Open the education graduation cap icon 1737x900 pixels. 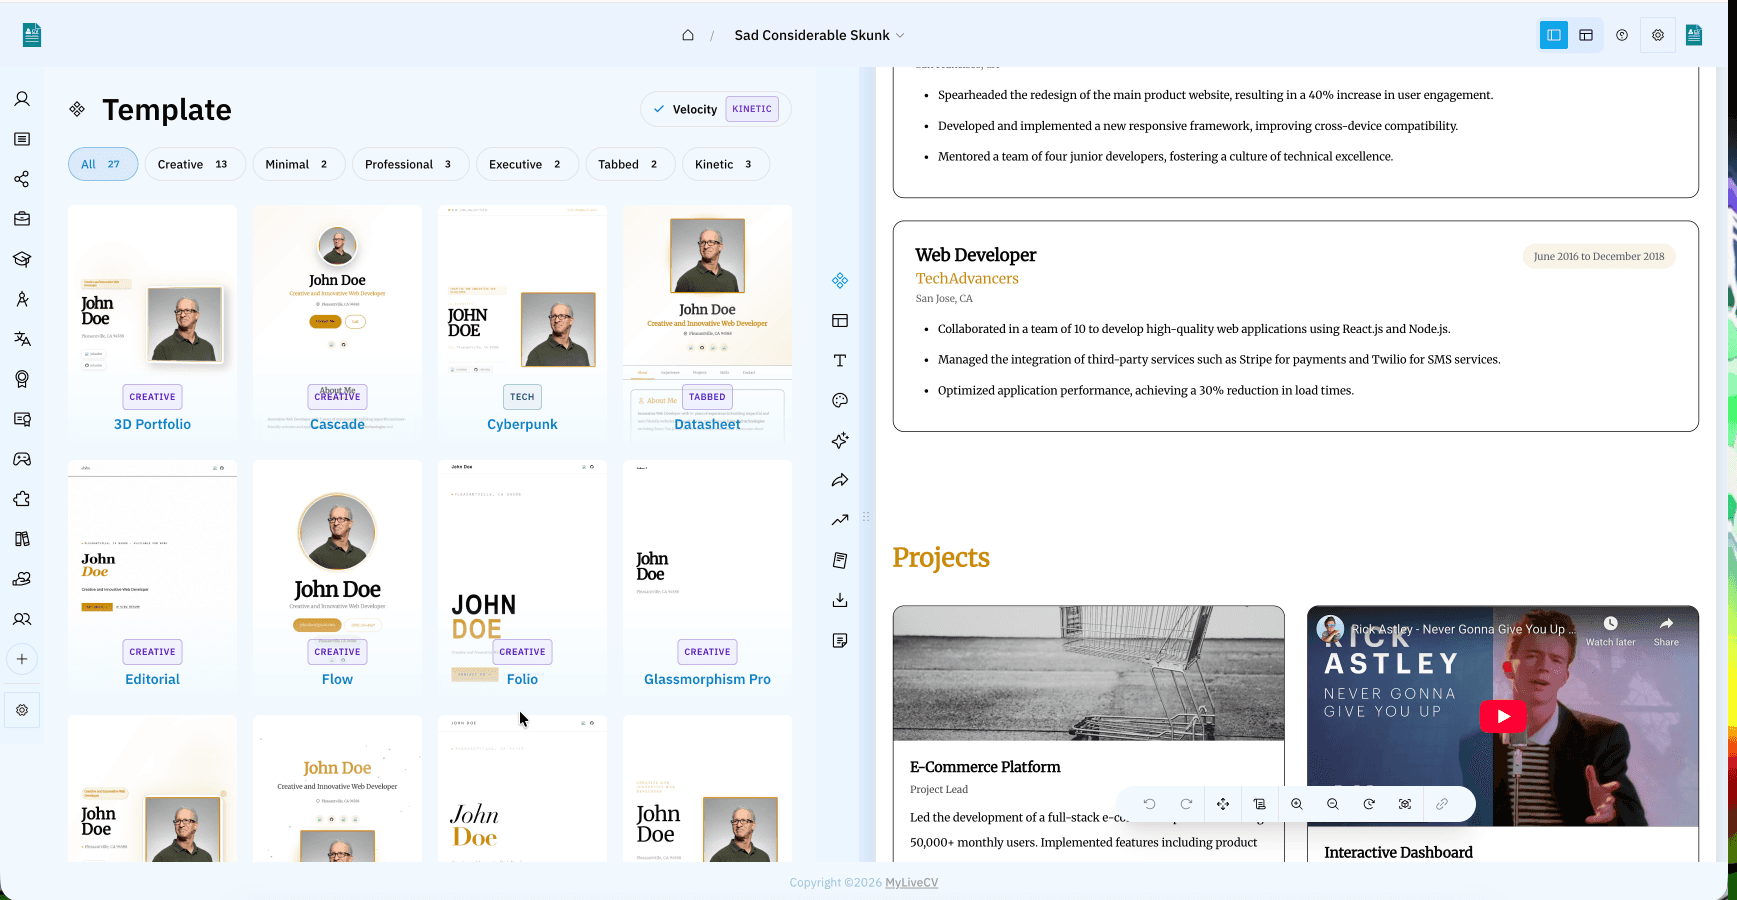tap(22, 259)
